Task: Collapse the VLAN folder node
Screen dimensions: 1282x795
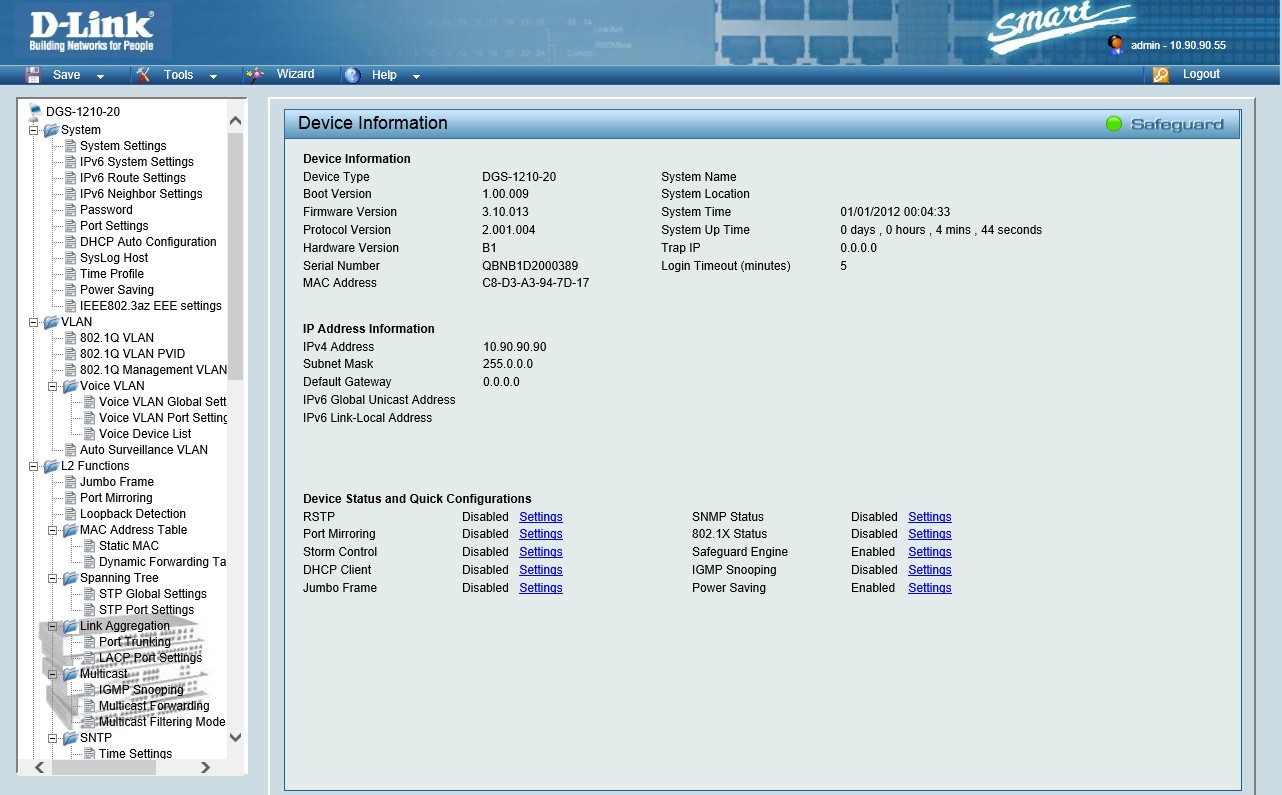Action: point(34,322)
